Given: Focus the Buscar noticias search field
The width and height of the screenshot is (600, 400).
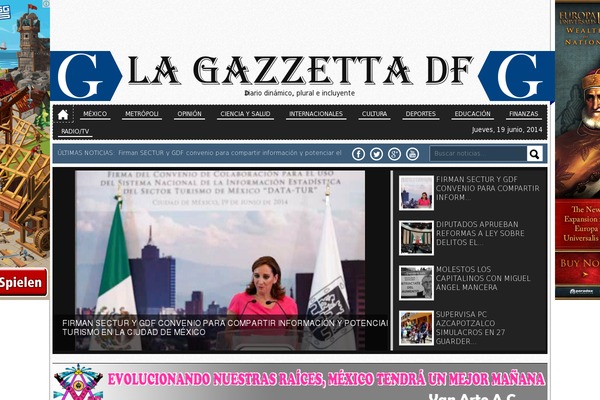Looking at the screenshot, I should pyautogui.click(x=478, y=154).
